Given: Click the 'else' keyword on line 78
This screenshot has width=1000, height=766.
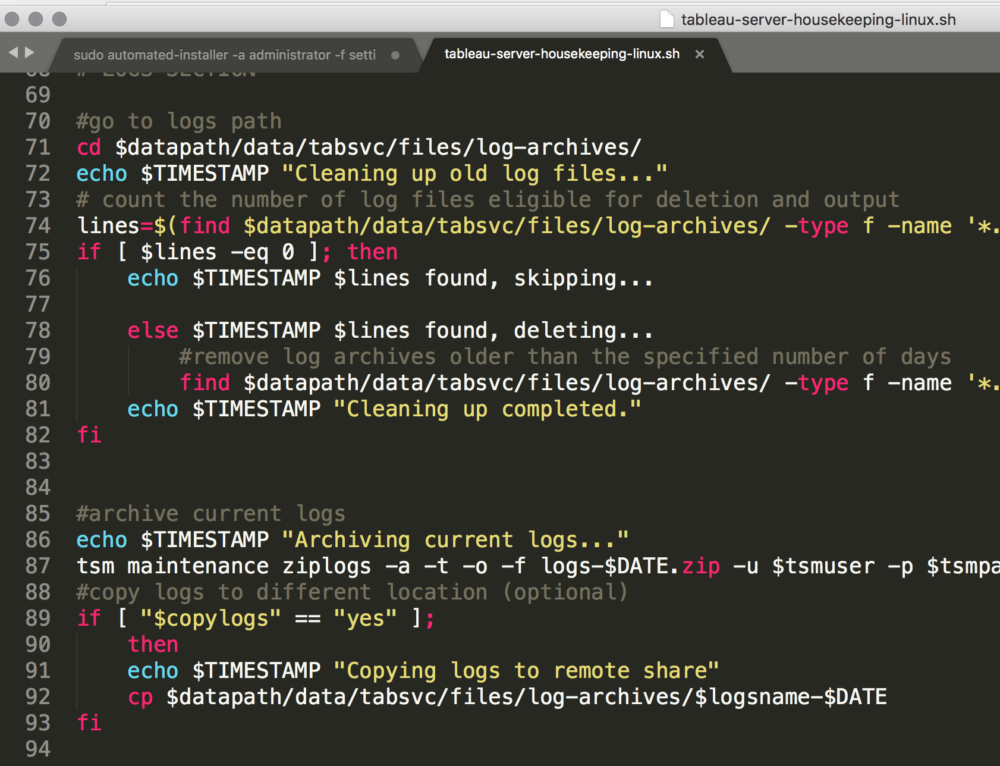Looking at the screenshot, I should click(x=153, y=330).
